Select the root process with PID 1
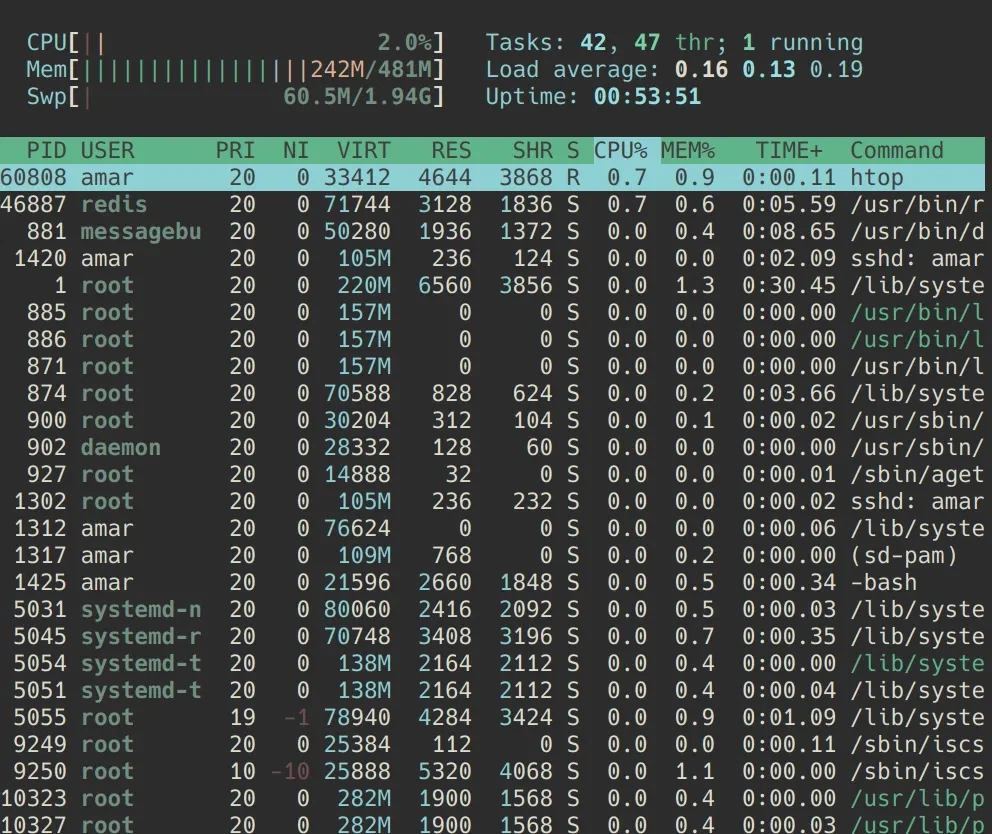 click(492, 285)
